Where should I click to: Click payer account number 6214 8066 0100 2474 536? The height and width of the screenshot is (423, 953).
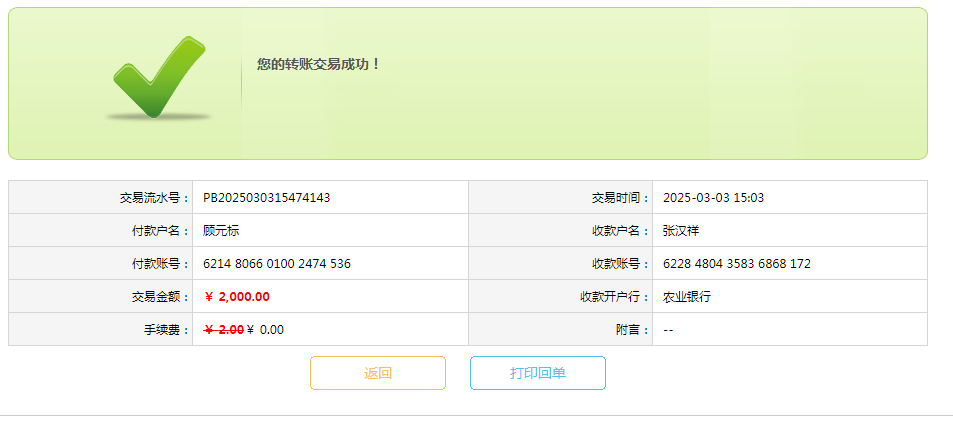pos(277,264)
